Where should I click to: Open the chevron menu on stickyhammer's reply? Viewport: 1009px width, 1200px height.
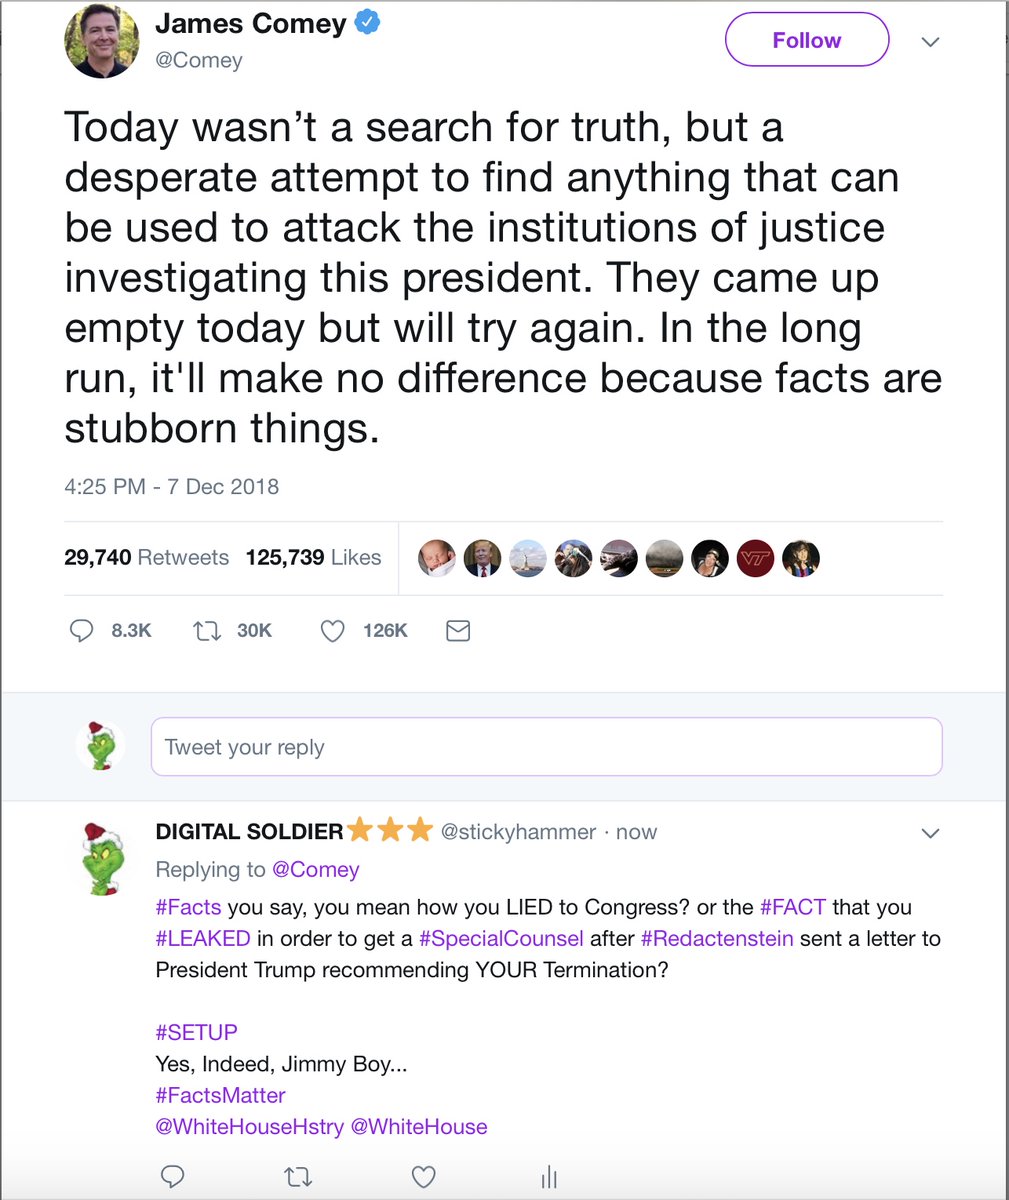[x=930, y=833]
